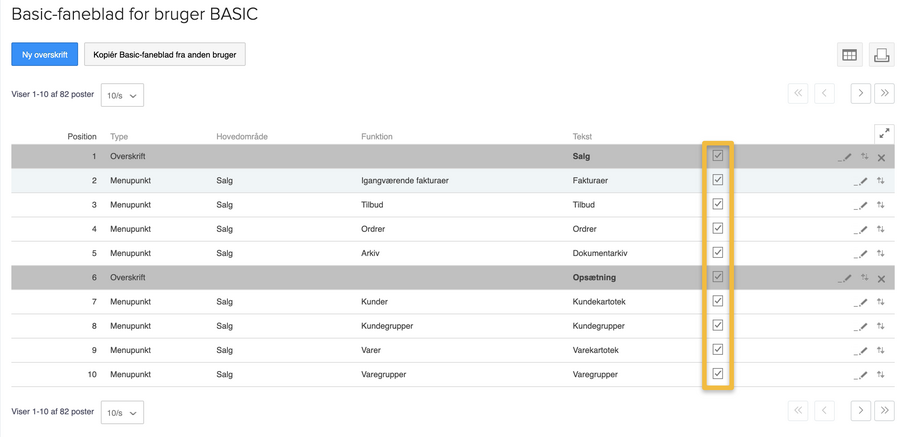900x437 pixels.
Task: Click the reorder arrows on the Varegrupper row
Action: pos(881,375)
